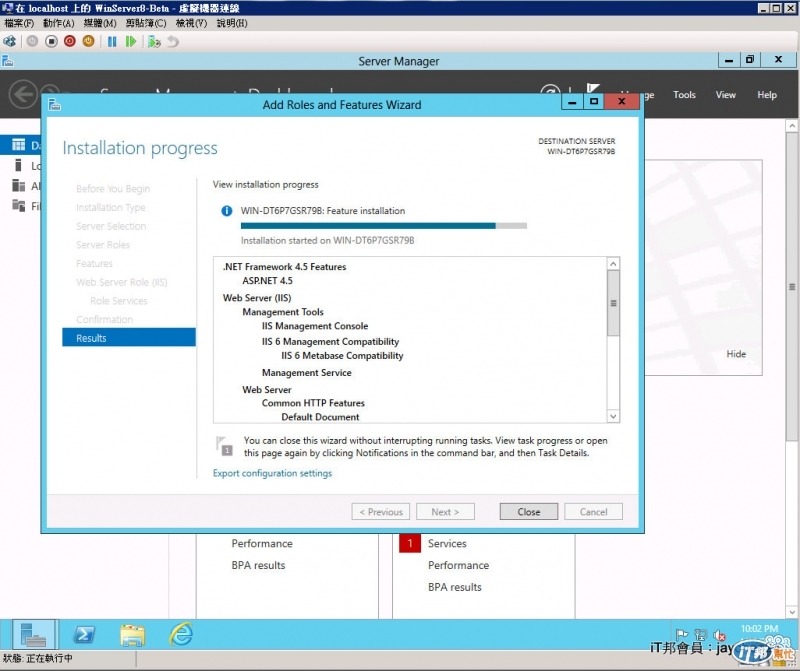Click the Close button in wizard
This screenshot has height=671, width=800.
tap(529, 512)
